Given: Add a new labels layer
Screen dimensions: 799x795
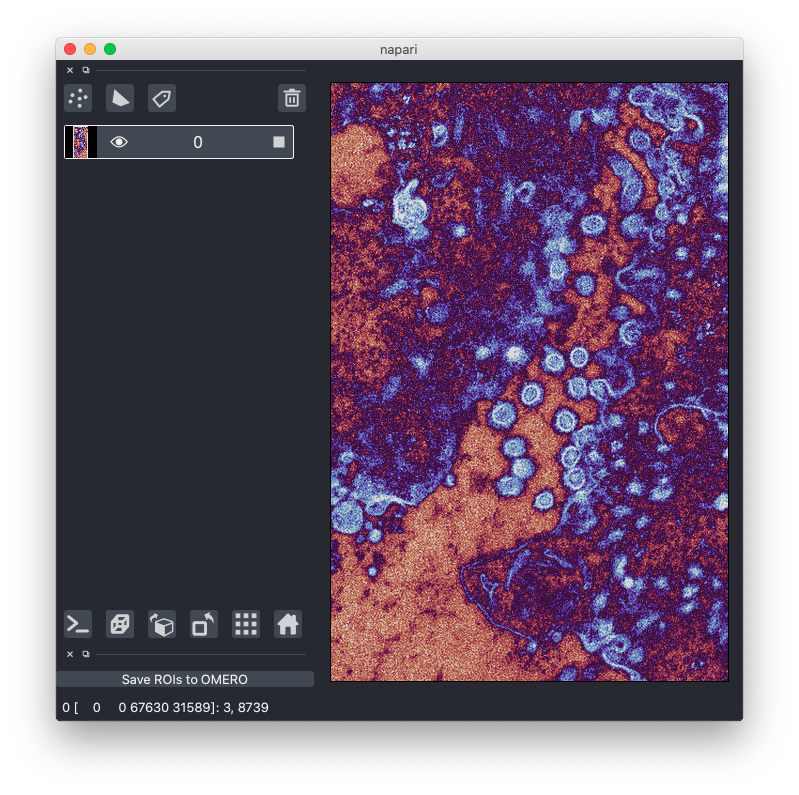Looking at the screenshot, I should (x=162, y=98).
